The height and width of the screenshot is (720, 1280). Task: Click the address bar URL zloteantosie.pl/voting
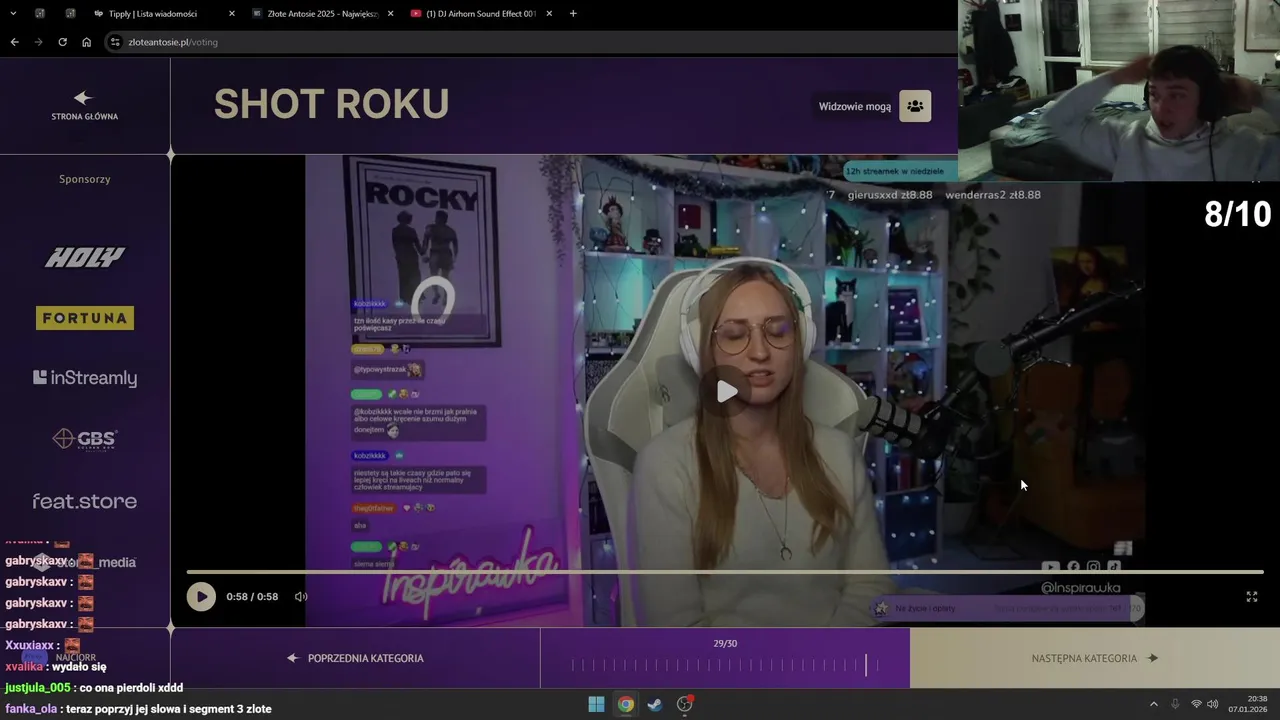(173, 42)
